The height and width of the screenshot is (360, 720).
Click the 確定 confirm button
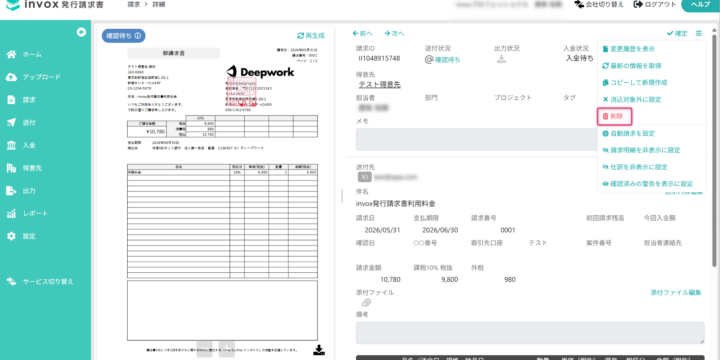click(677, 33)
